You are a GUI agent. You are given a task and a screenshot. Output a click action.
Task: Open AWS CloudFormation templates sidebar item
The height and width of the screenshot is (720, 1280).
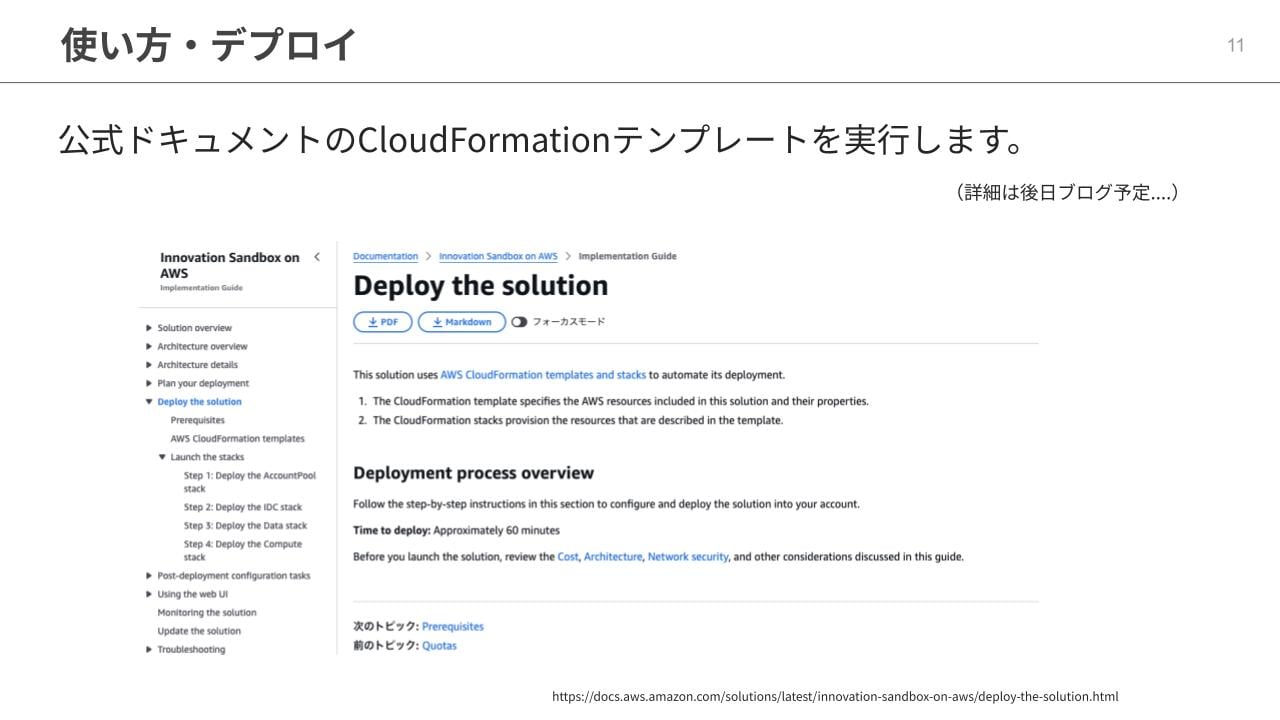(x=237, y=439)
